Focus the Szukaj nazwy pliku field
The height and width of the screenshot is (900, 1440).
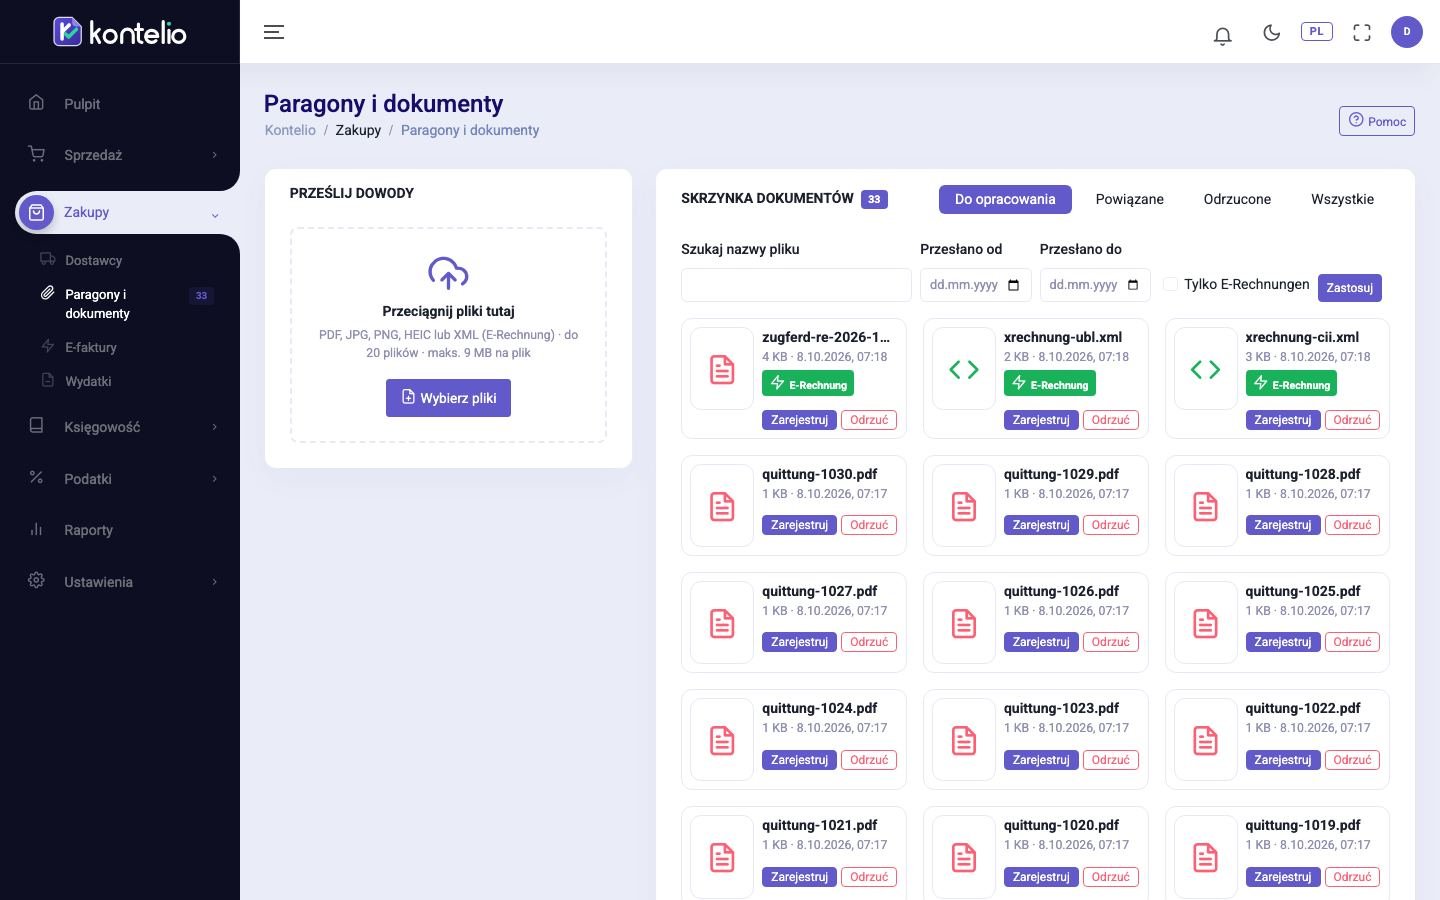pyautogui.click(x=796, y=285)
